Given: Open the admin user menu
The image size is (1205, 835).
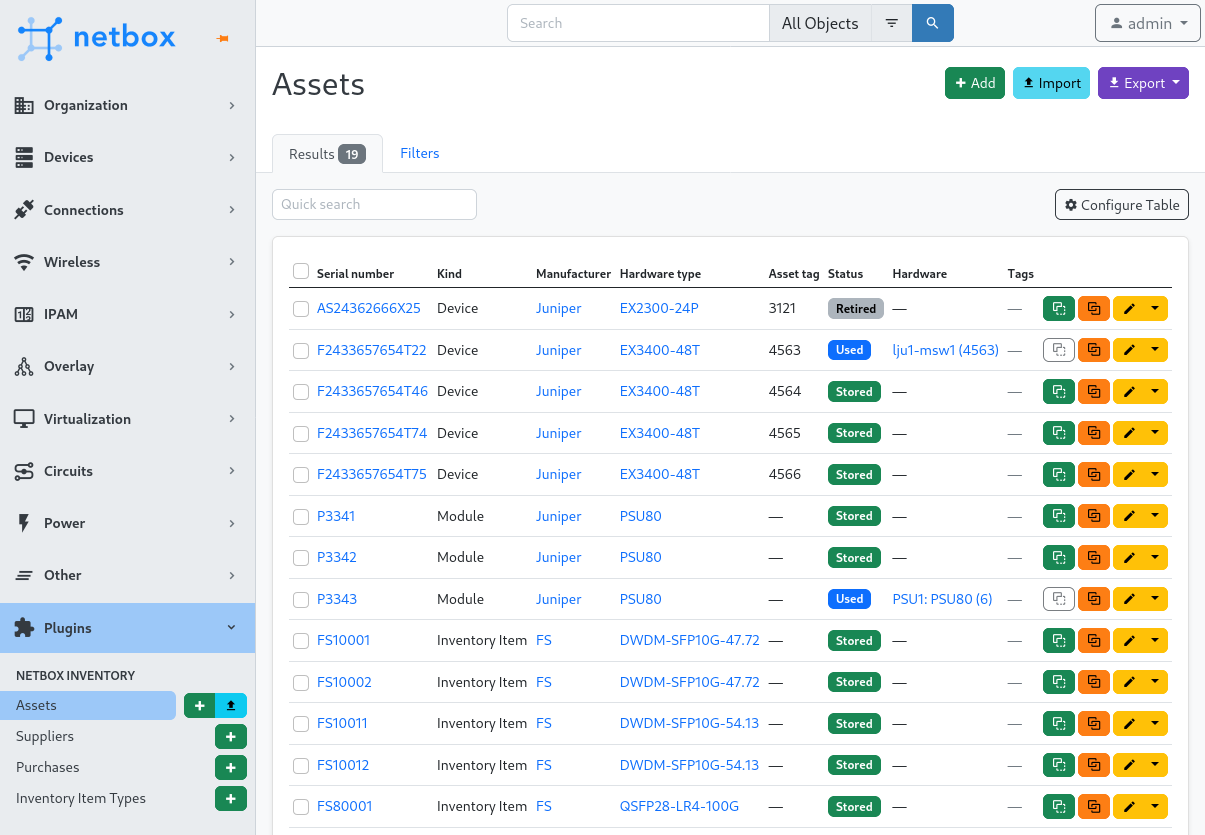Looking at the screenshot, I should click(1148, 23).
